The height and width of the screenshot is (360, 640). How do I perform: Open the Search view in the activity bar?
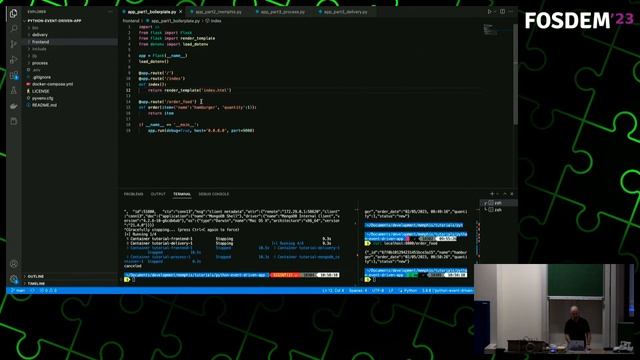13,28
